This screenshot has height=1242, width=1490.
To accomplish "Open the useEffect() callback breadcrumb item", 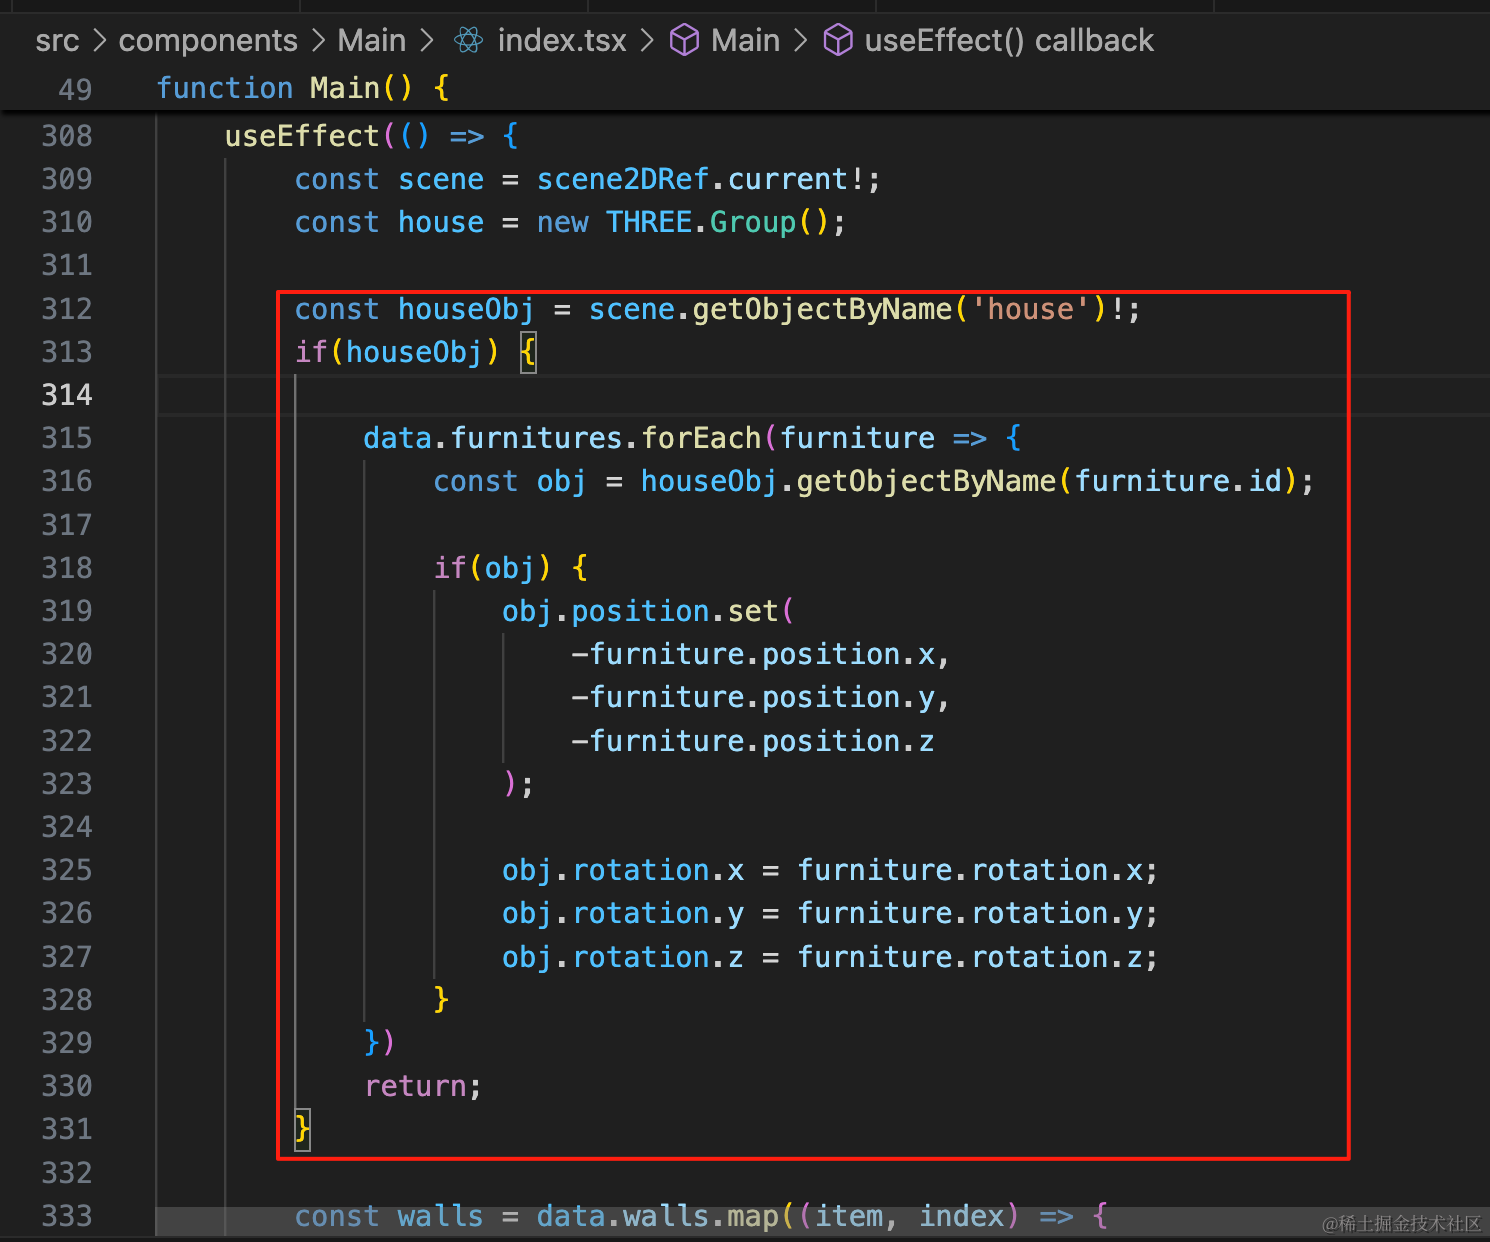I will point(1009,41).
